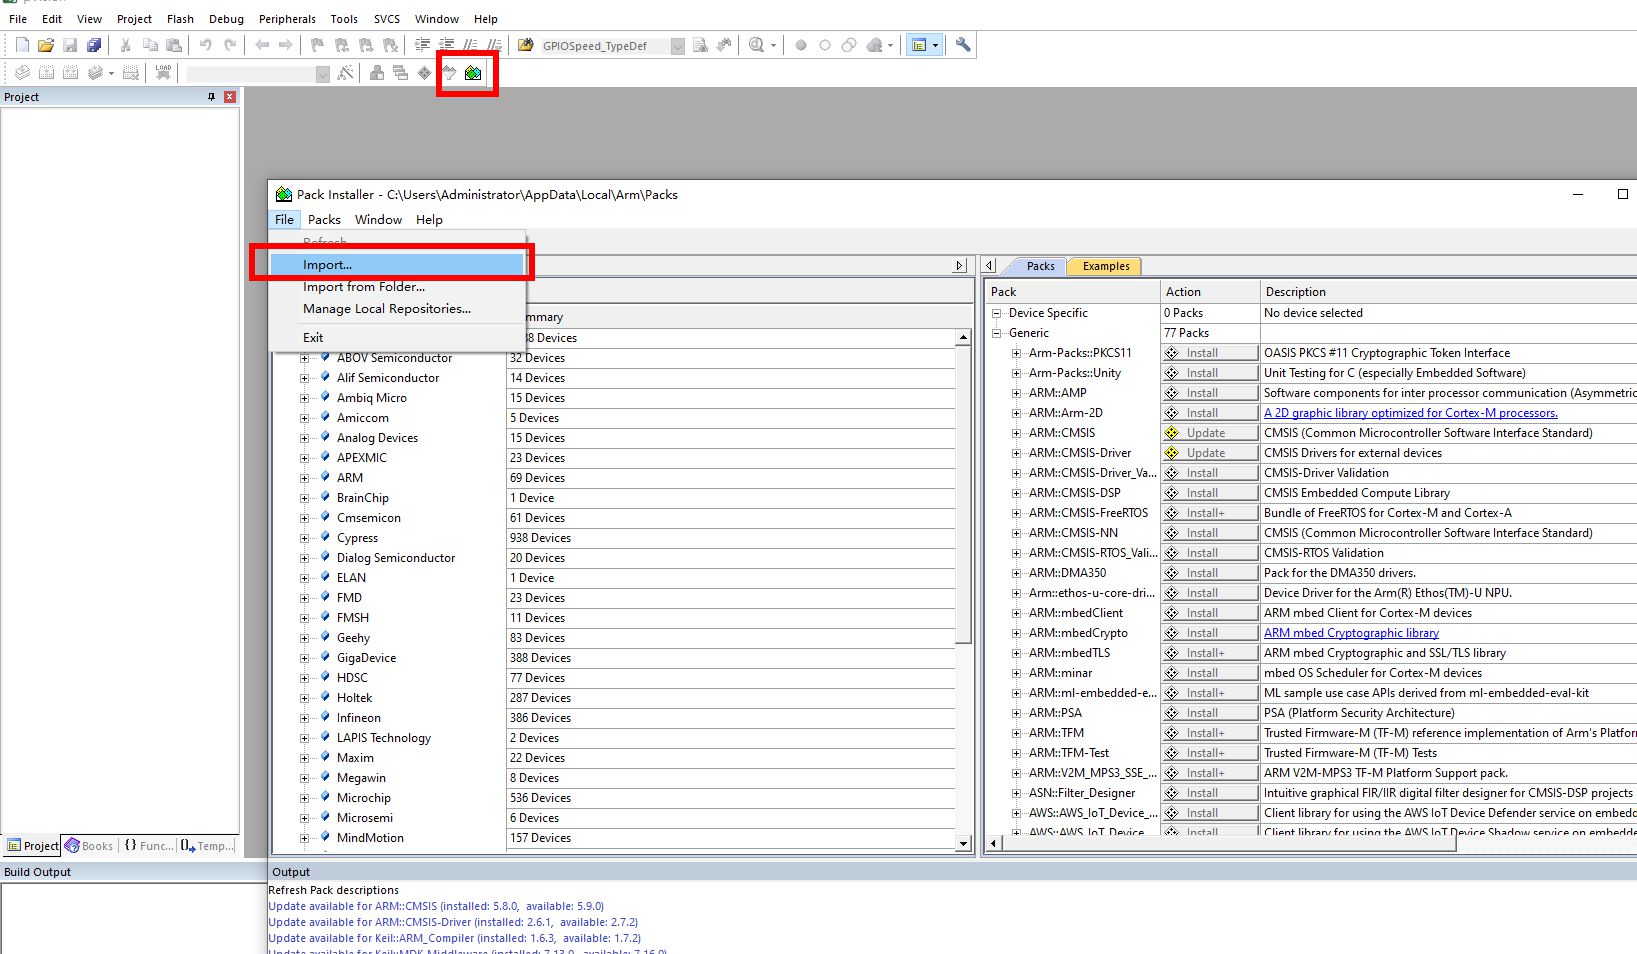Select Manage Local Repositories... menu entry
The image size is (1637, 954).
[x=397, y=309]
